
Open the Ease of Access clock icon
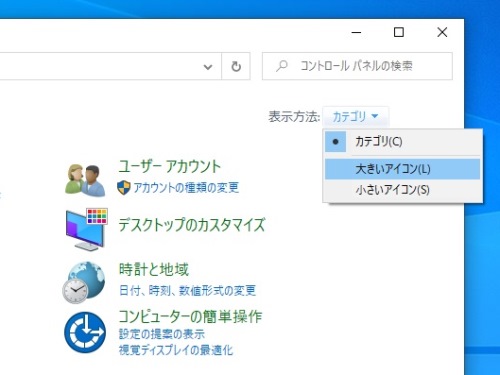[85, 332]
